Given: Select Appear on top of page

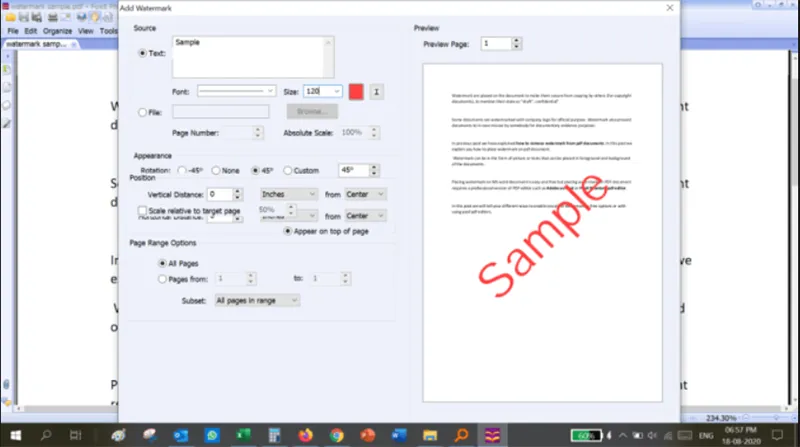Looking at the screenshot, I should 288,231.
